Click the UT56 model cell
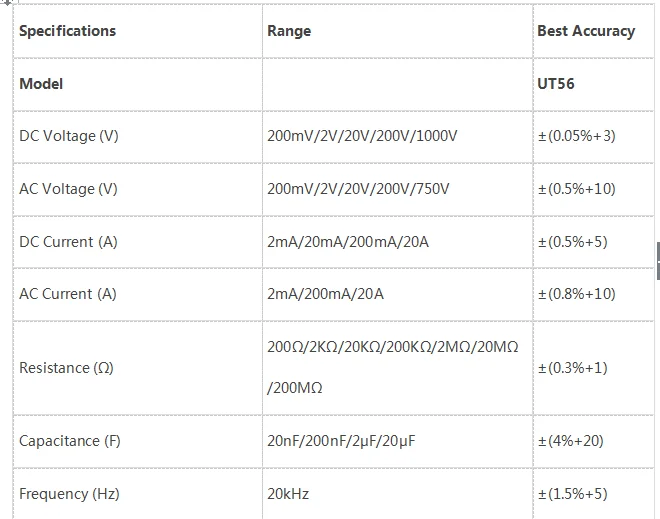 click(594, 84)
